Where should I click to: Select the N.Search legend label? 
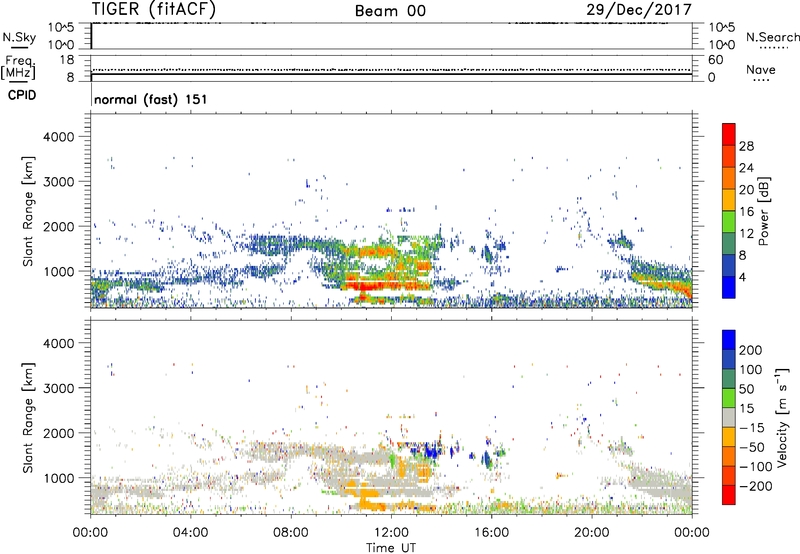tap(773, 37)
